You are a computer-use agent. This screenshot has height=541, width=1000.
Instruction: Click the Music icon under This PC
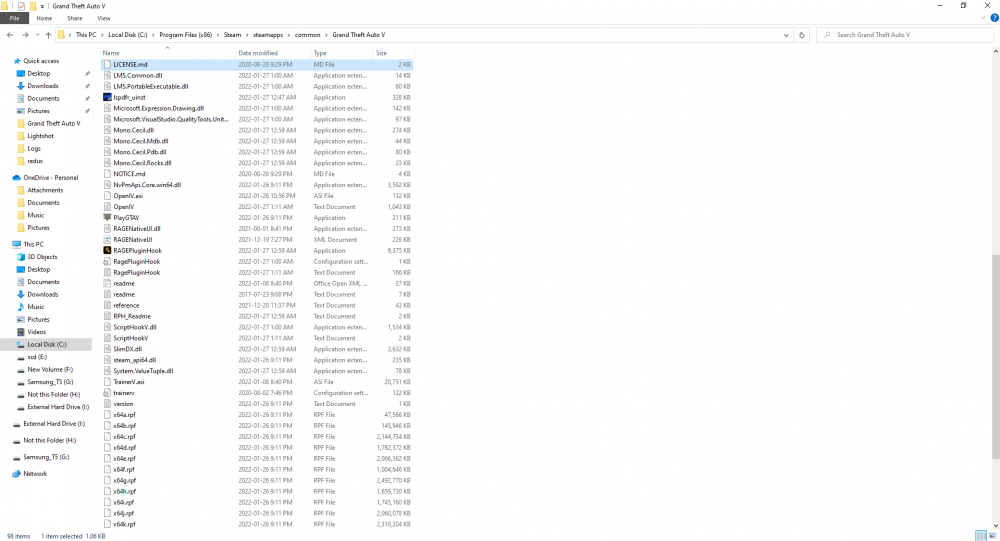tap(21, 307)
